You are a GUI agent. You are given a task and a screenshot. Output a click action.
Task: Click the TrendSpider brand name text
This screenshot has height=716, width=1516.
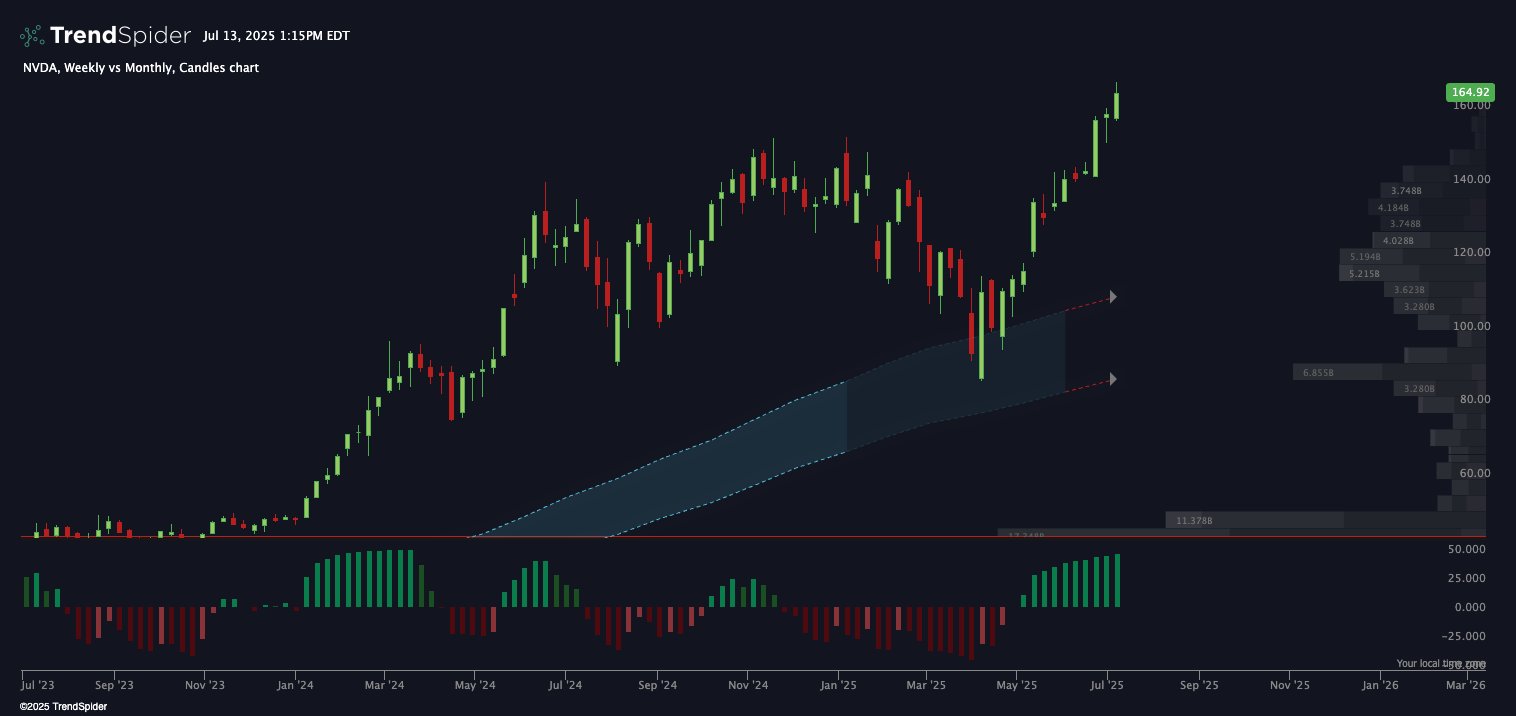[x=120, y=36]
